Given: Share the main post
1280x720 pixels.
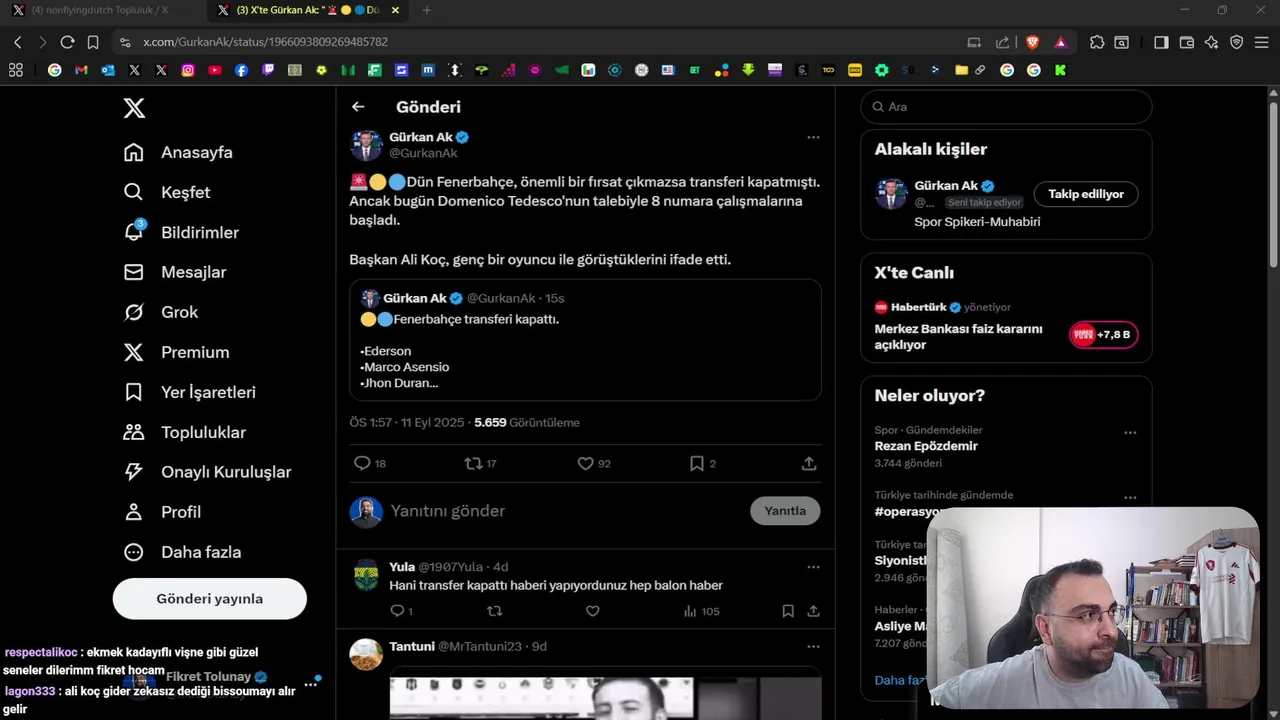Looking at the screenshot, I should tap(809, 464).
